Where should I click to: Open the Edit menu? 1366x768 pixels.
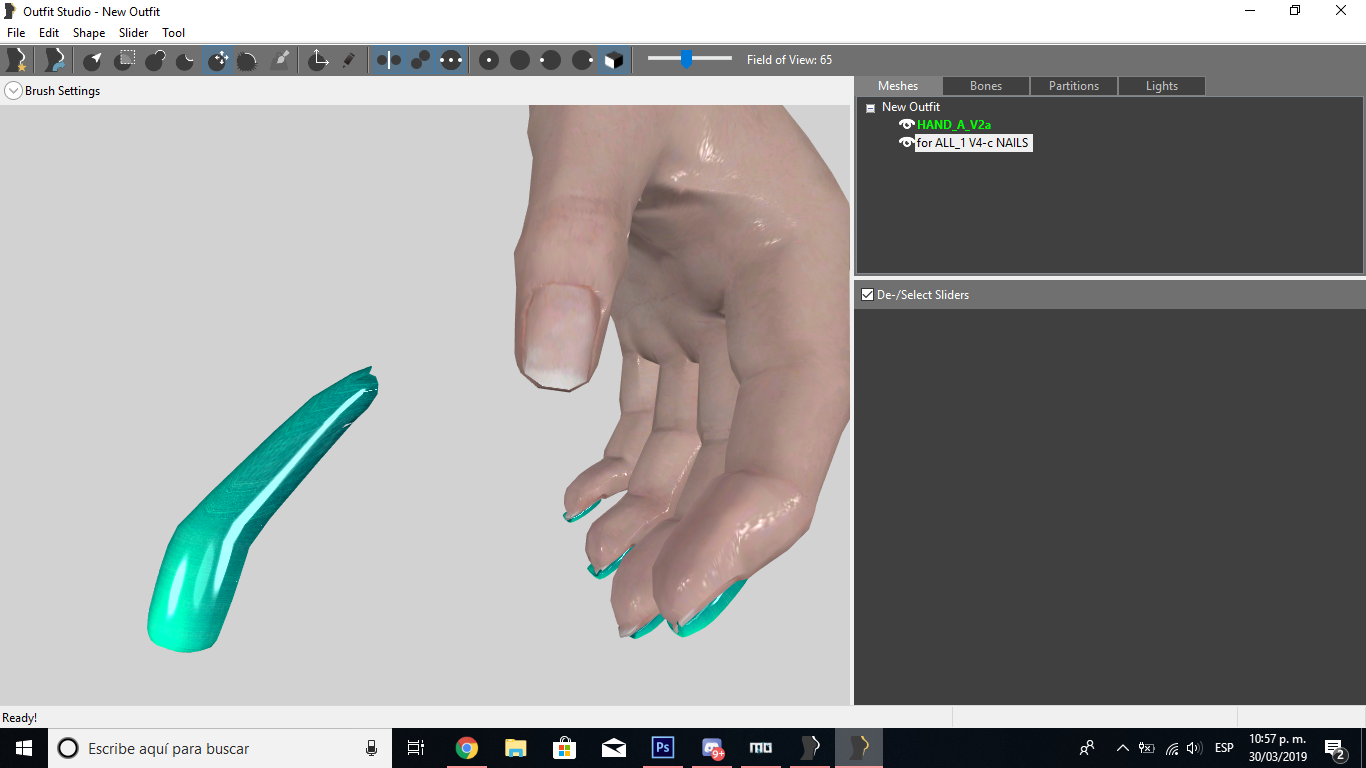click(49, 33)
